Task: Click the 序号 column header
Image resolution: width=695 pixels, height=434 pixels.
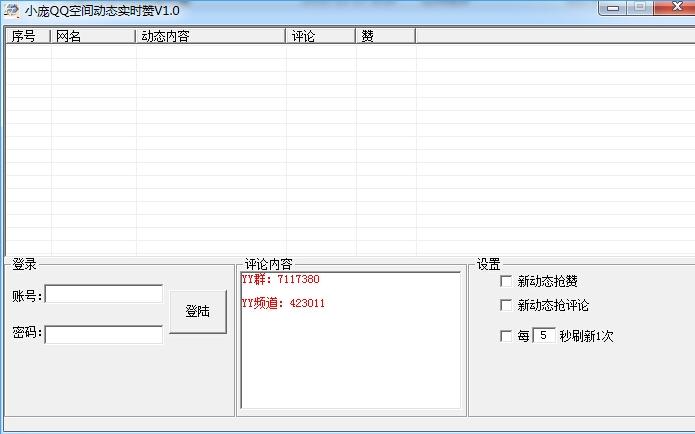Action: pos(28,36)
